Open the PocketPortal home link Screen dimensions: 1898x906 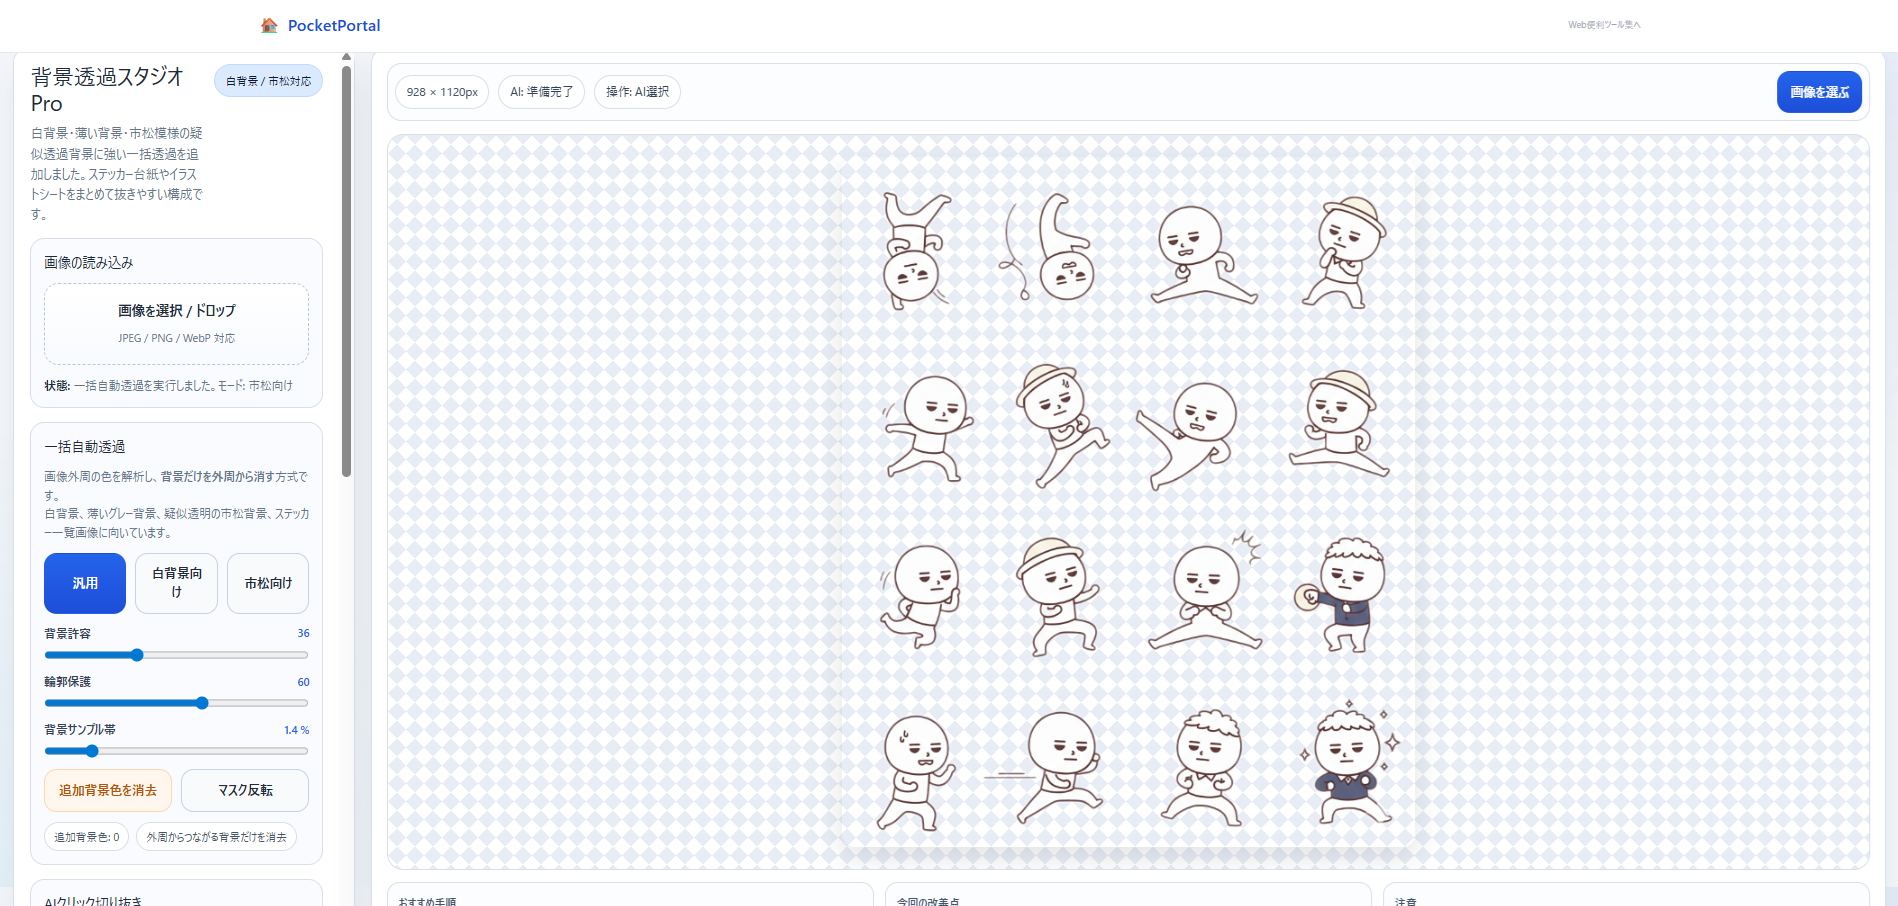pyautogui.click(x=333, y=26)
